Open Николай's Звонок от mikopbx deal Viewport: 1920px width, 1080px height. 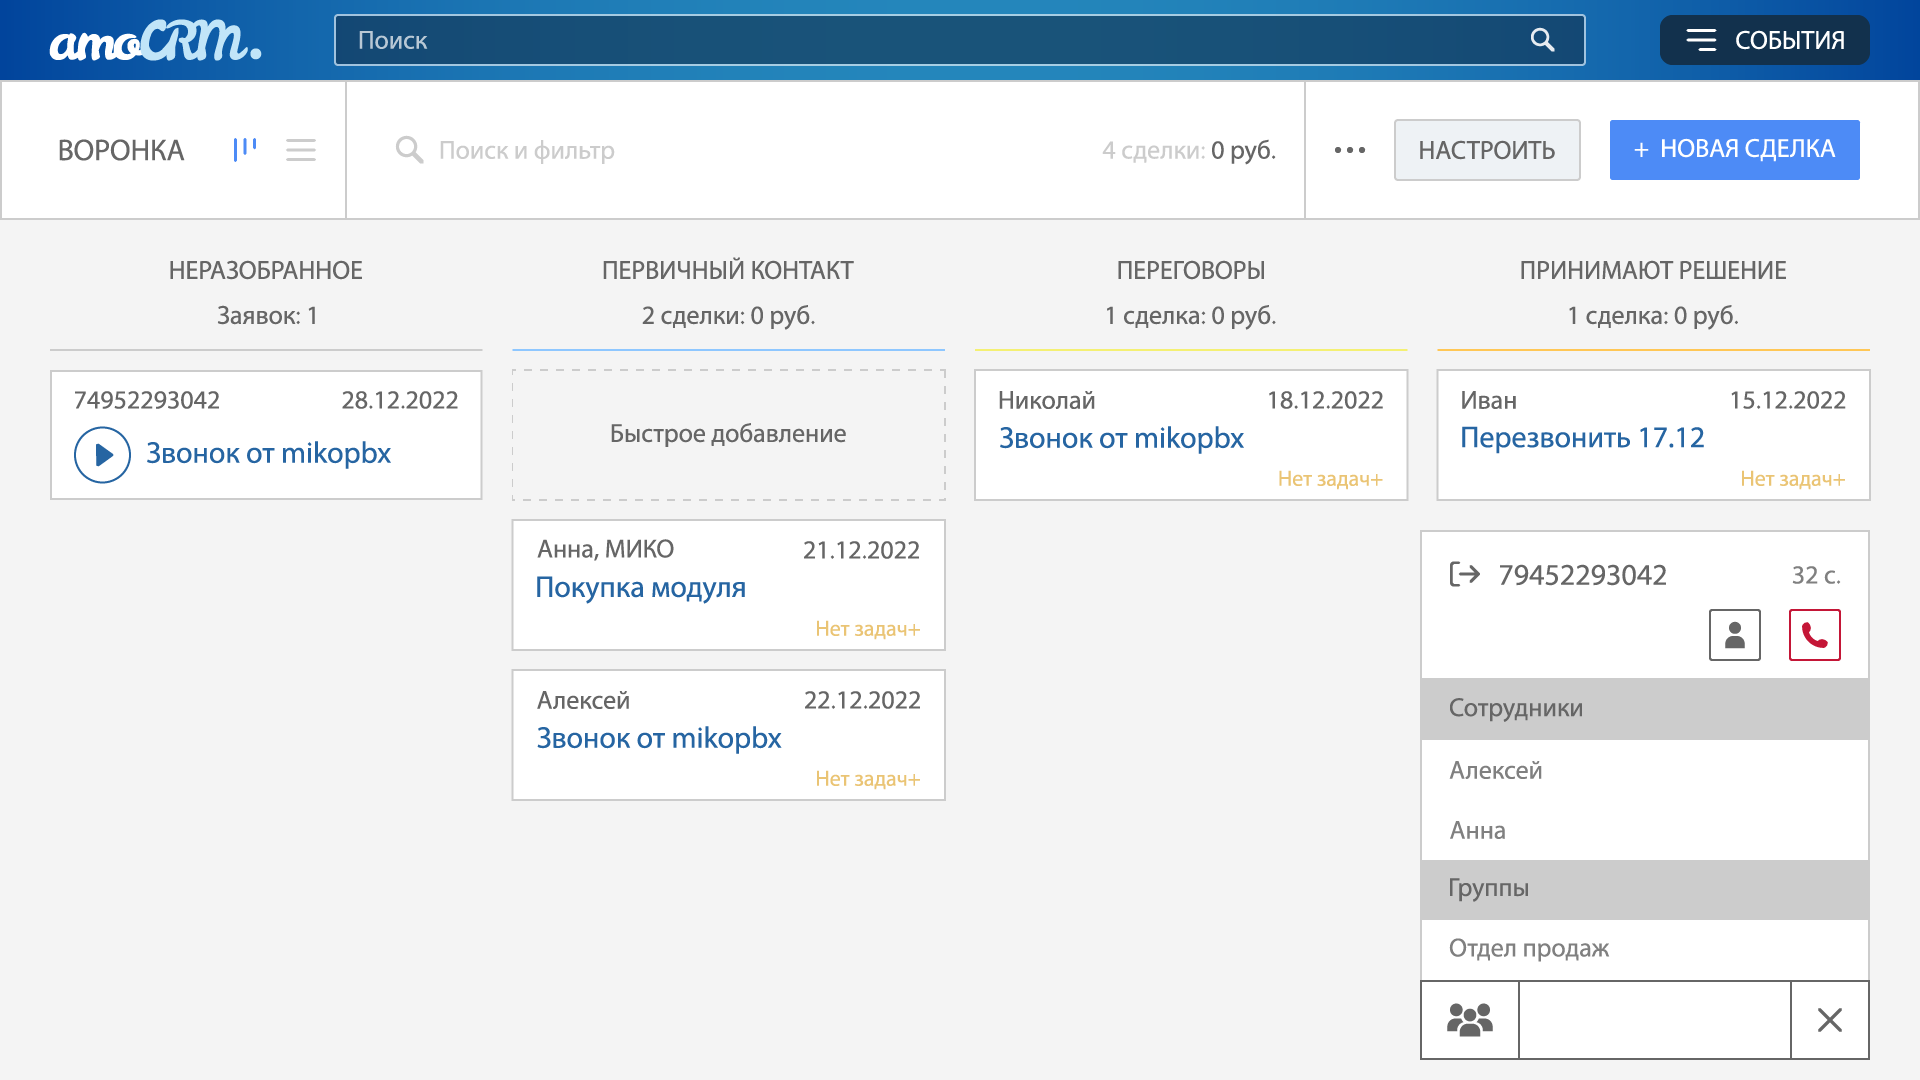pyautogui.click(x=1121, y=438)
